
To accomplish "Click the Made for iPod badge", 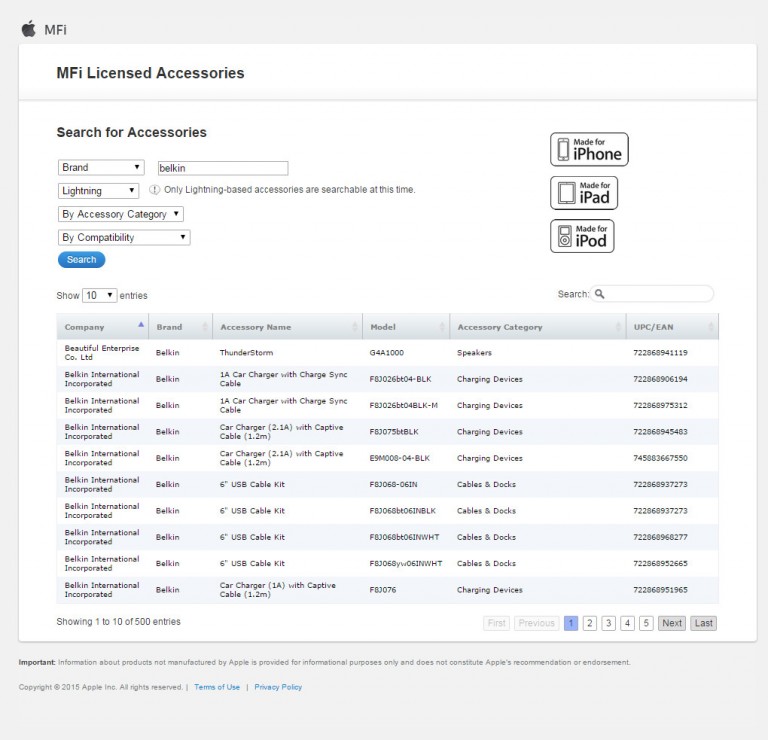I will 582,236.
